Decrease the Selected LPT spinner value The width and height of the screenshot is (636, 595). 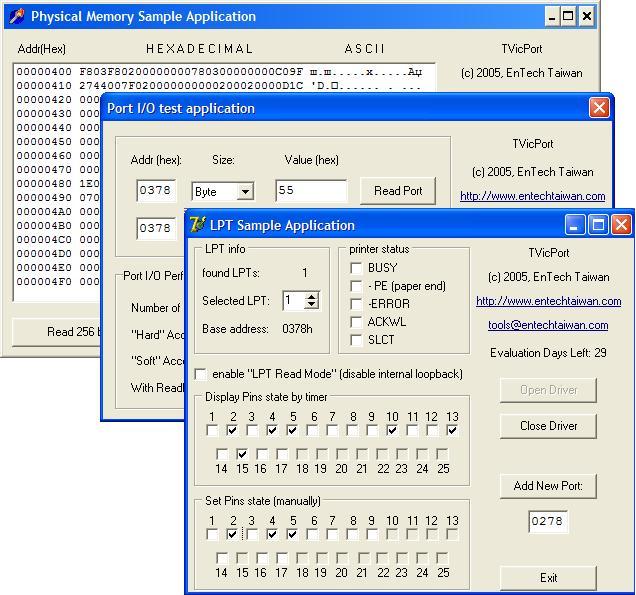tap(312, 305)
